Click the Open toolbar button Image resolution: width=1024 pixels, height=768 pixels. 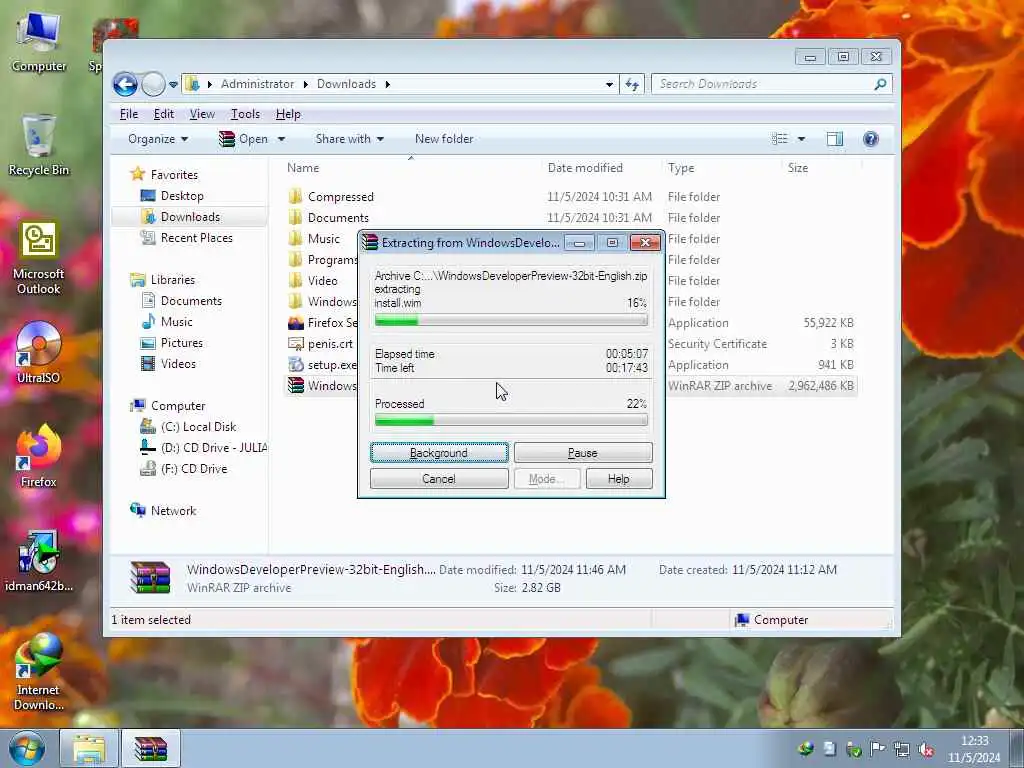[x=244, y=139]
